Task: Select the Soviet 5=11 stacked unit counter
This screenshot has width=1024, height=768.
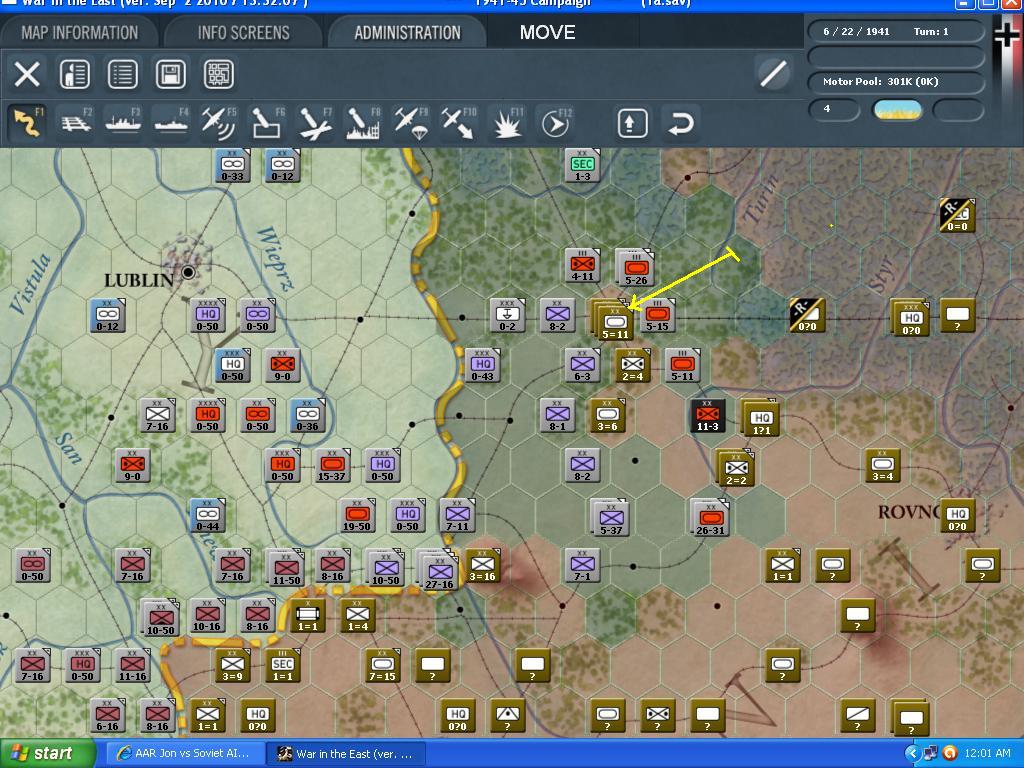Action: click(x=614, y=321)
